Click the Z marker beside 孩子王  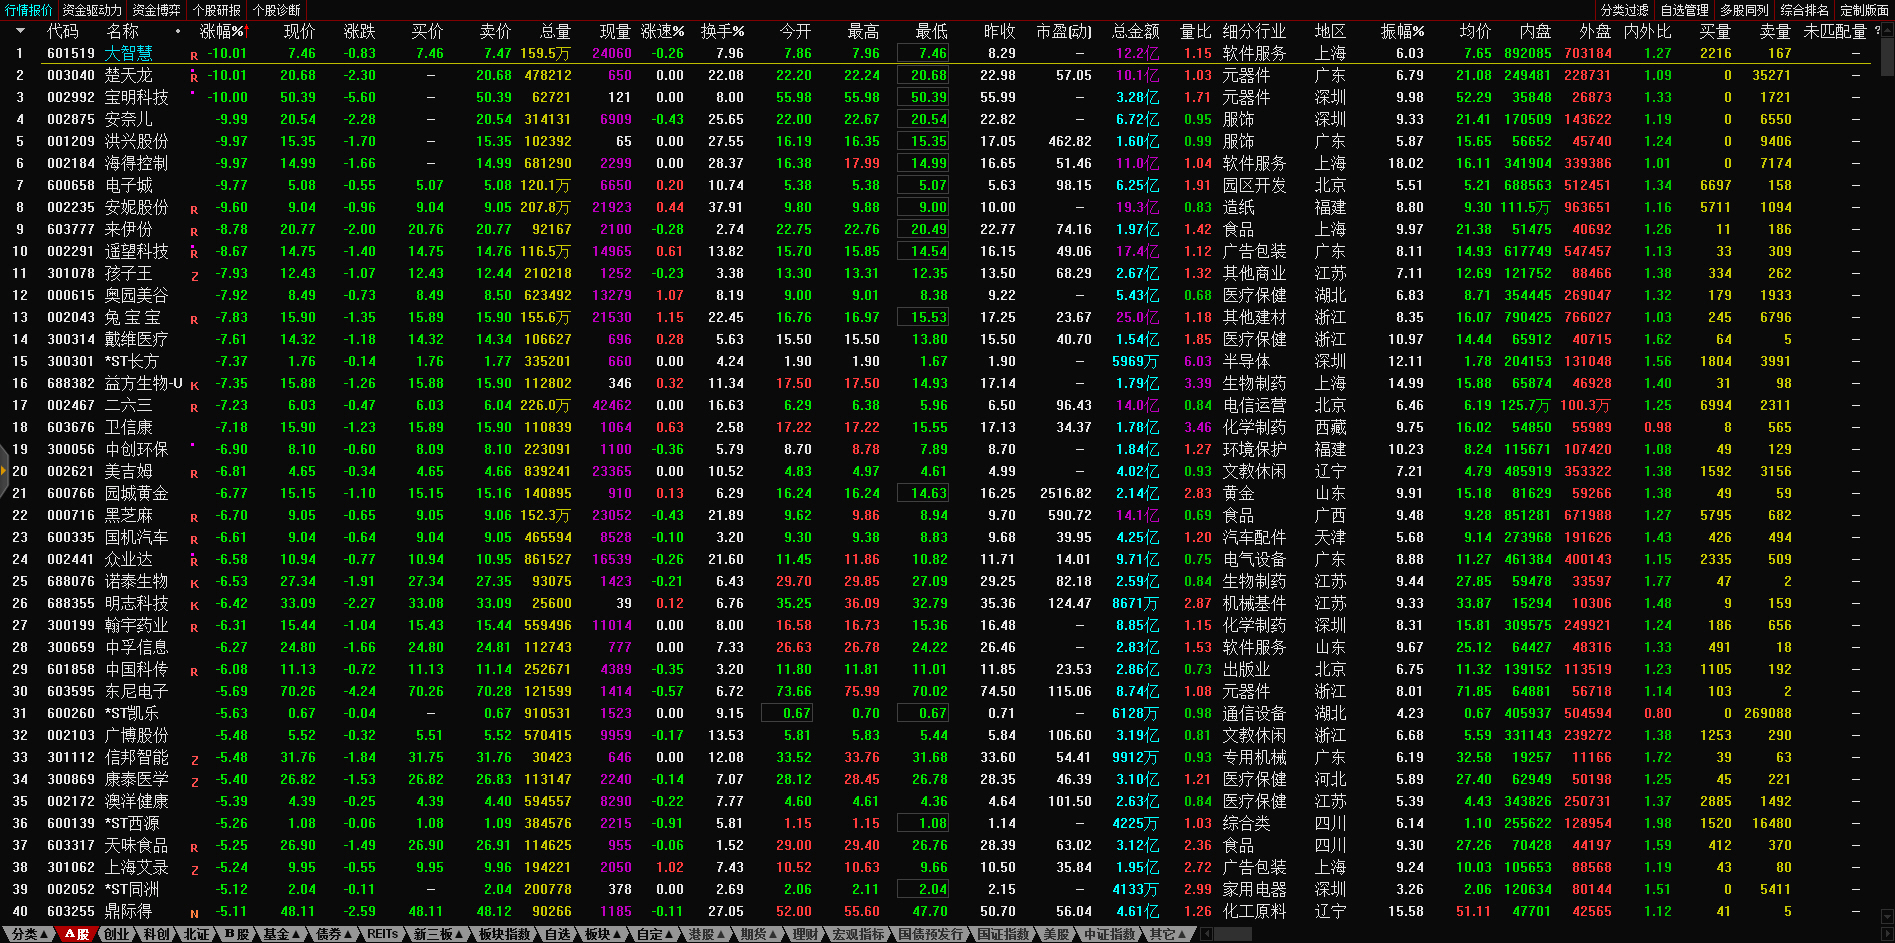point(194,275)
